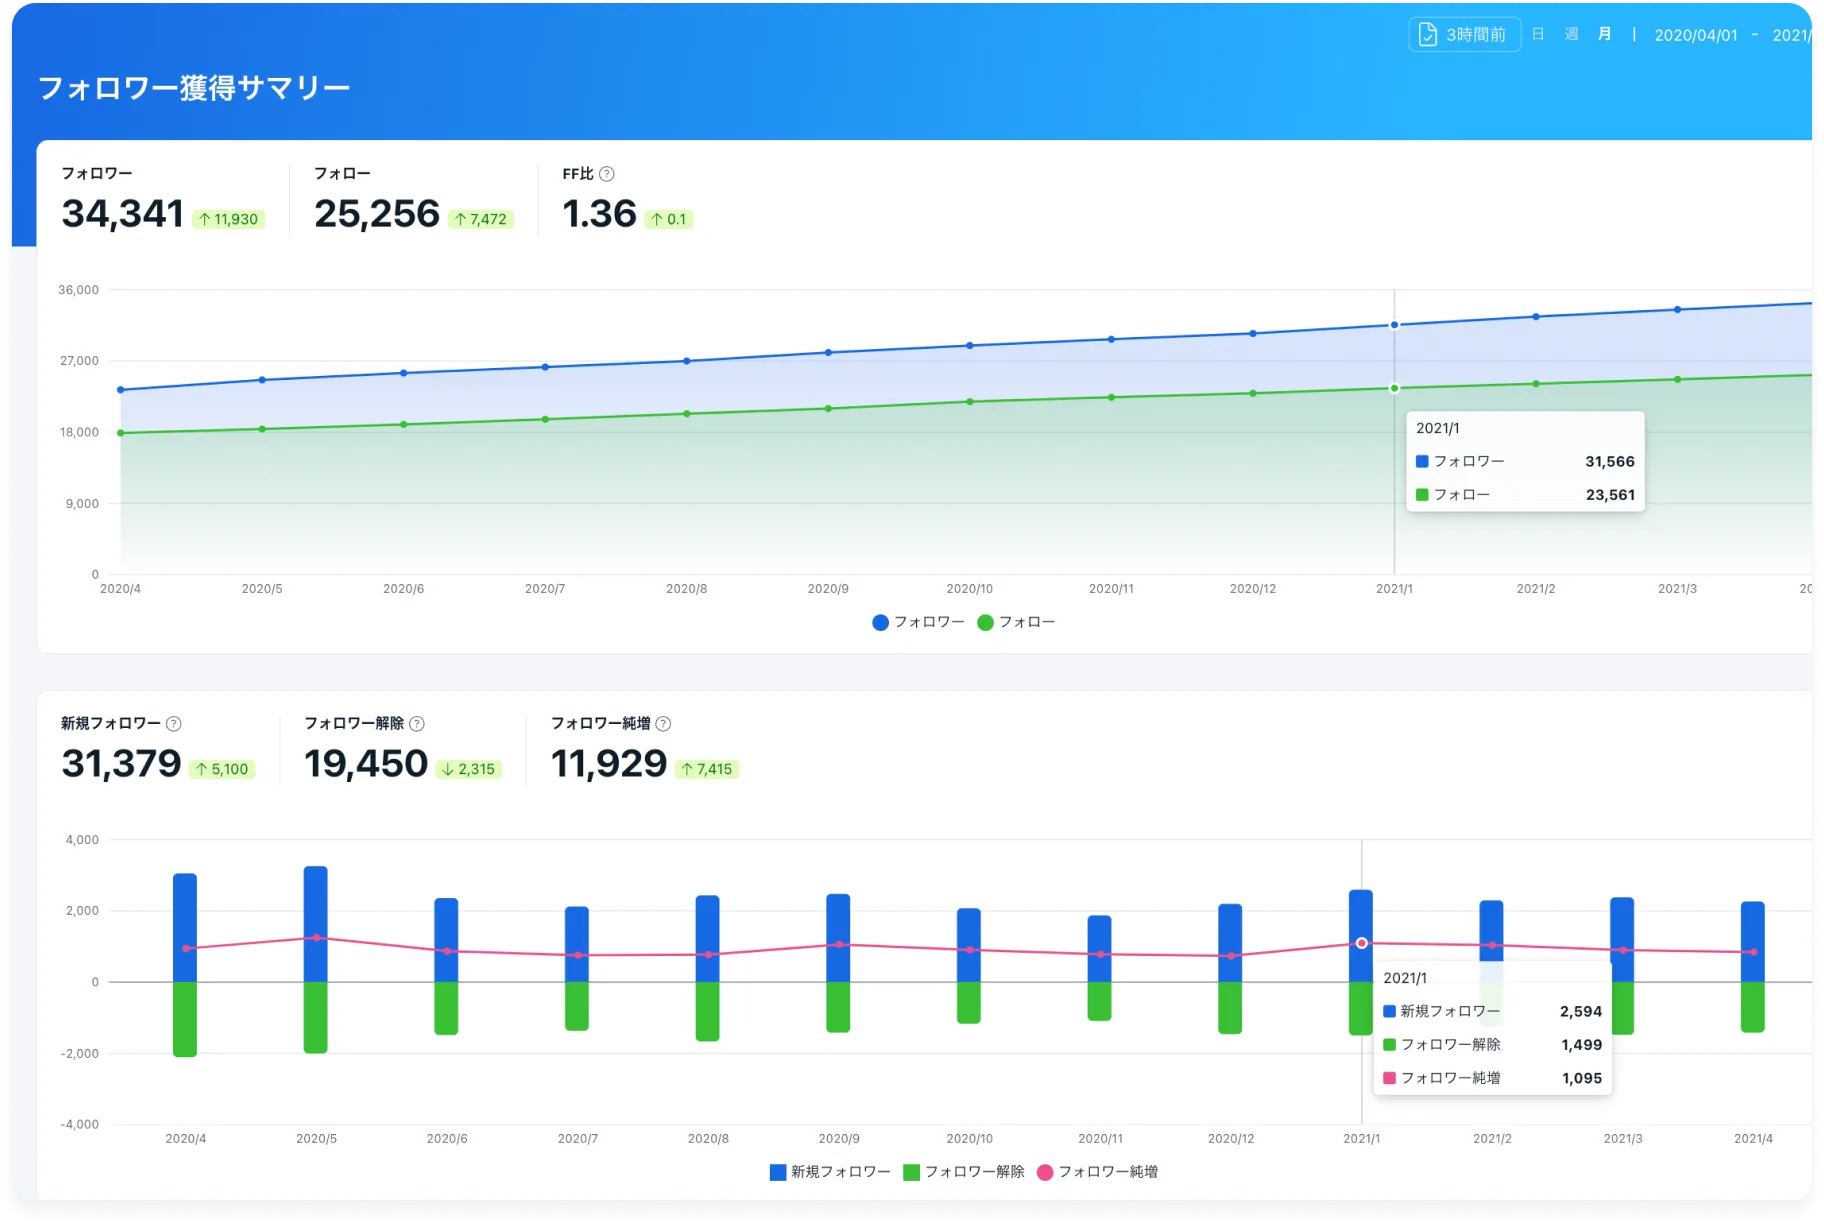Switch granularity to 週 view
The width and height of the screenshot is (1824, 1227).
click(1571, 35)
